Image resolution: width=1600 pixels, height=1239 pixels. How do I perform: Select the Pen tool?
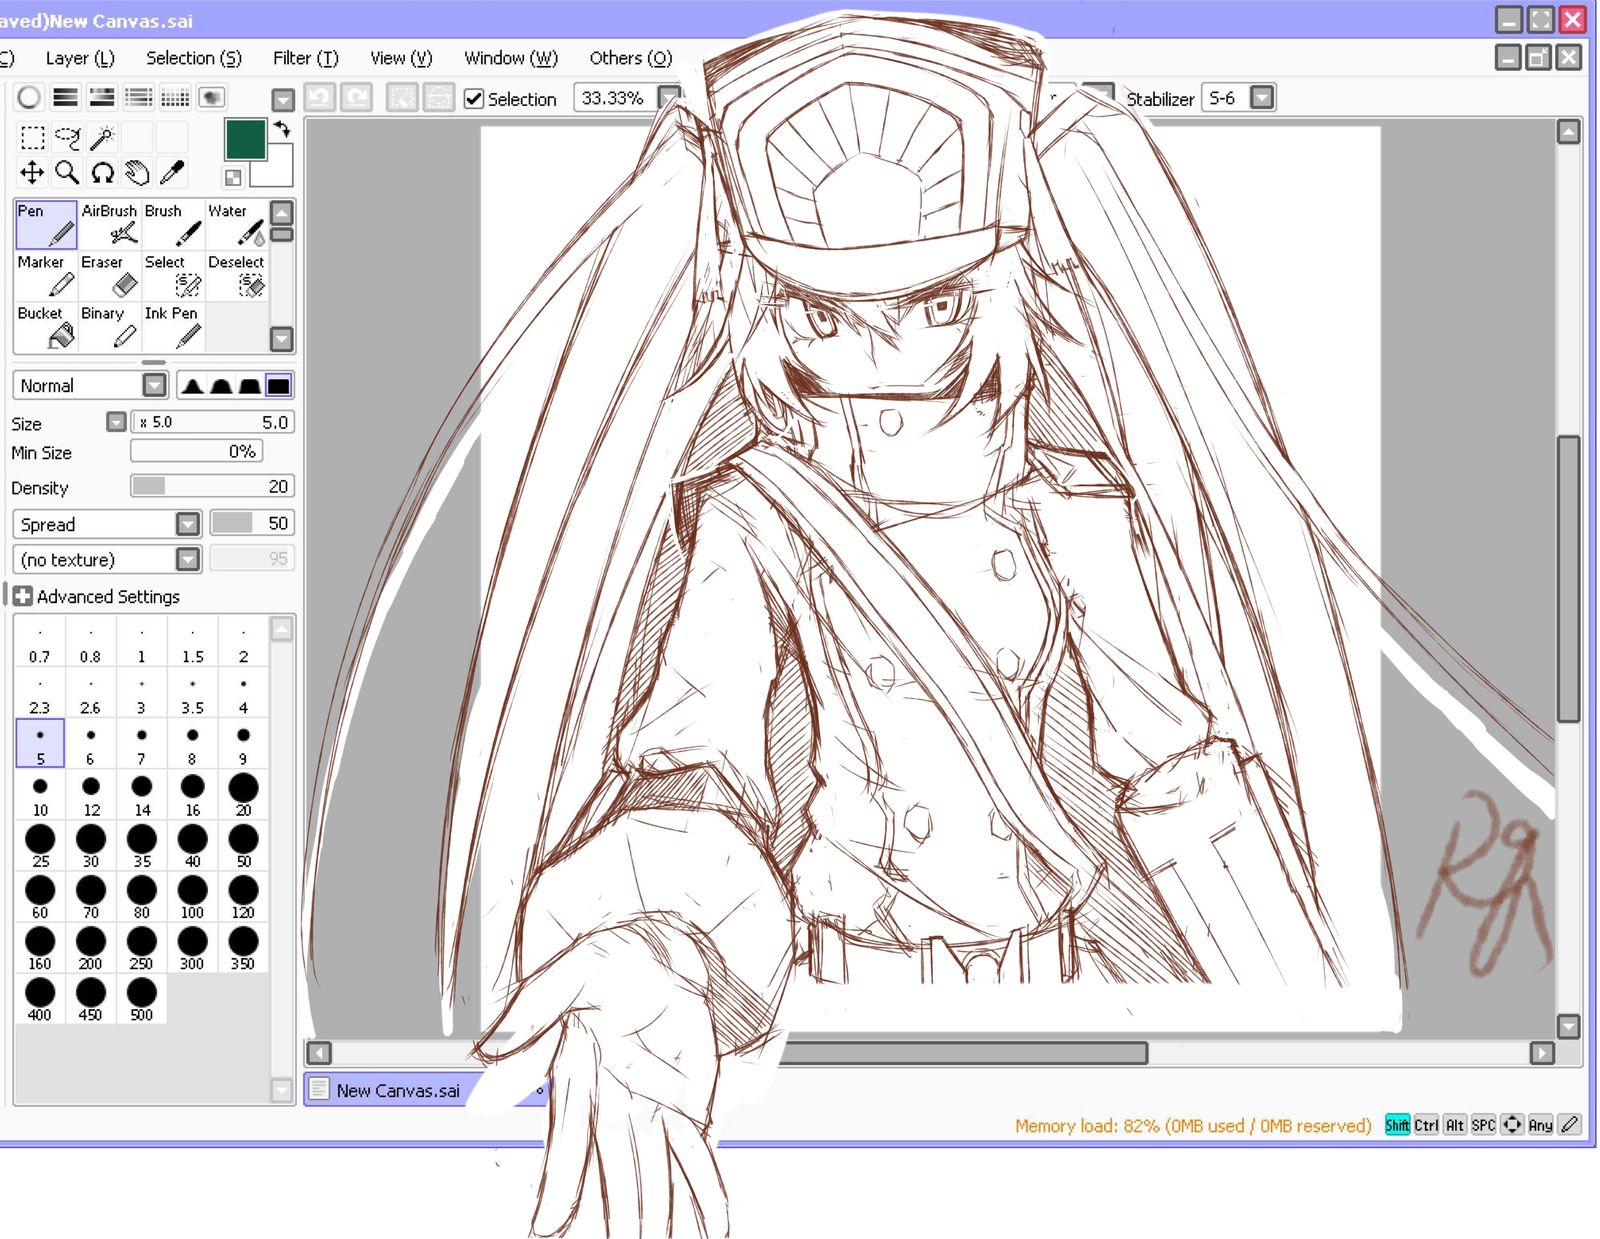tap(46, 224)
